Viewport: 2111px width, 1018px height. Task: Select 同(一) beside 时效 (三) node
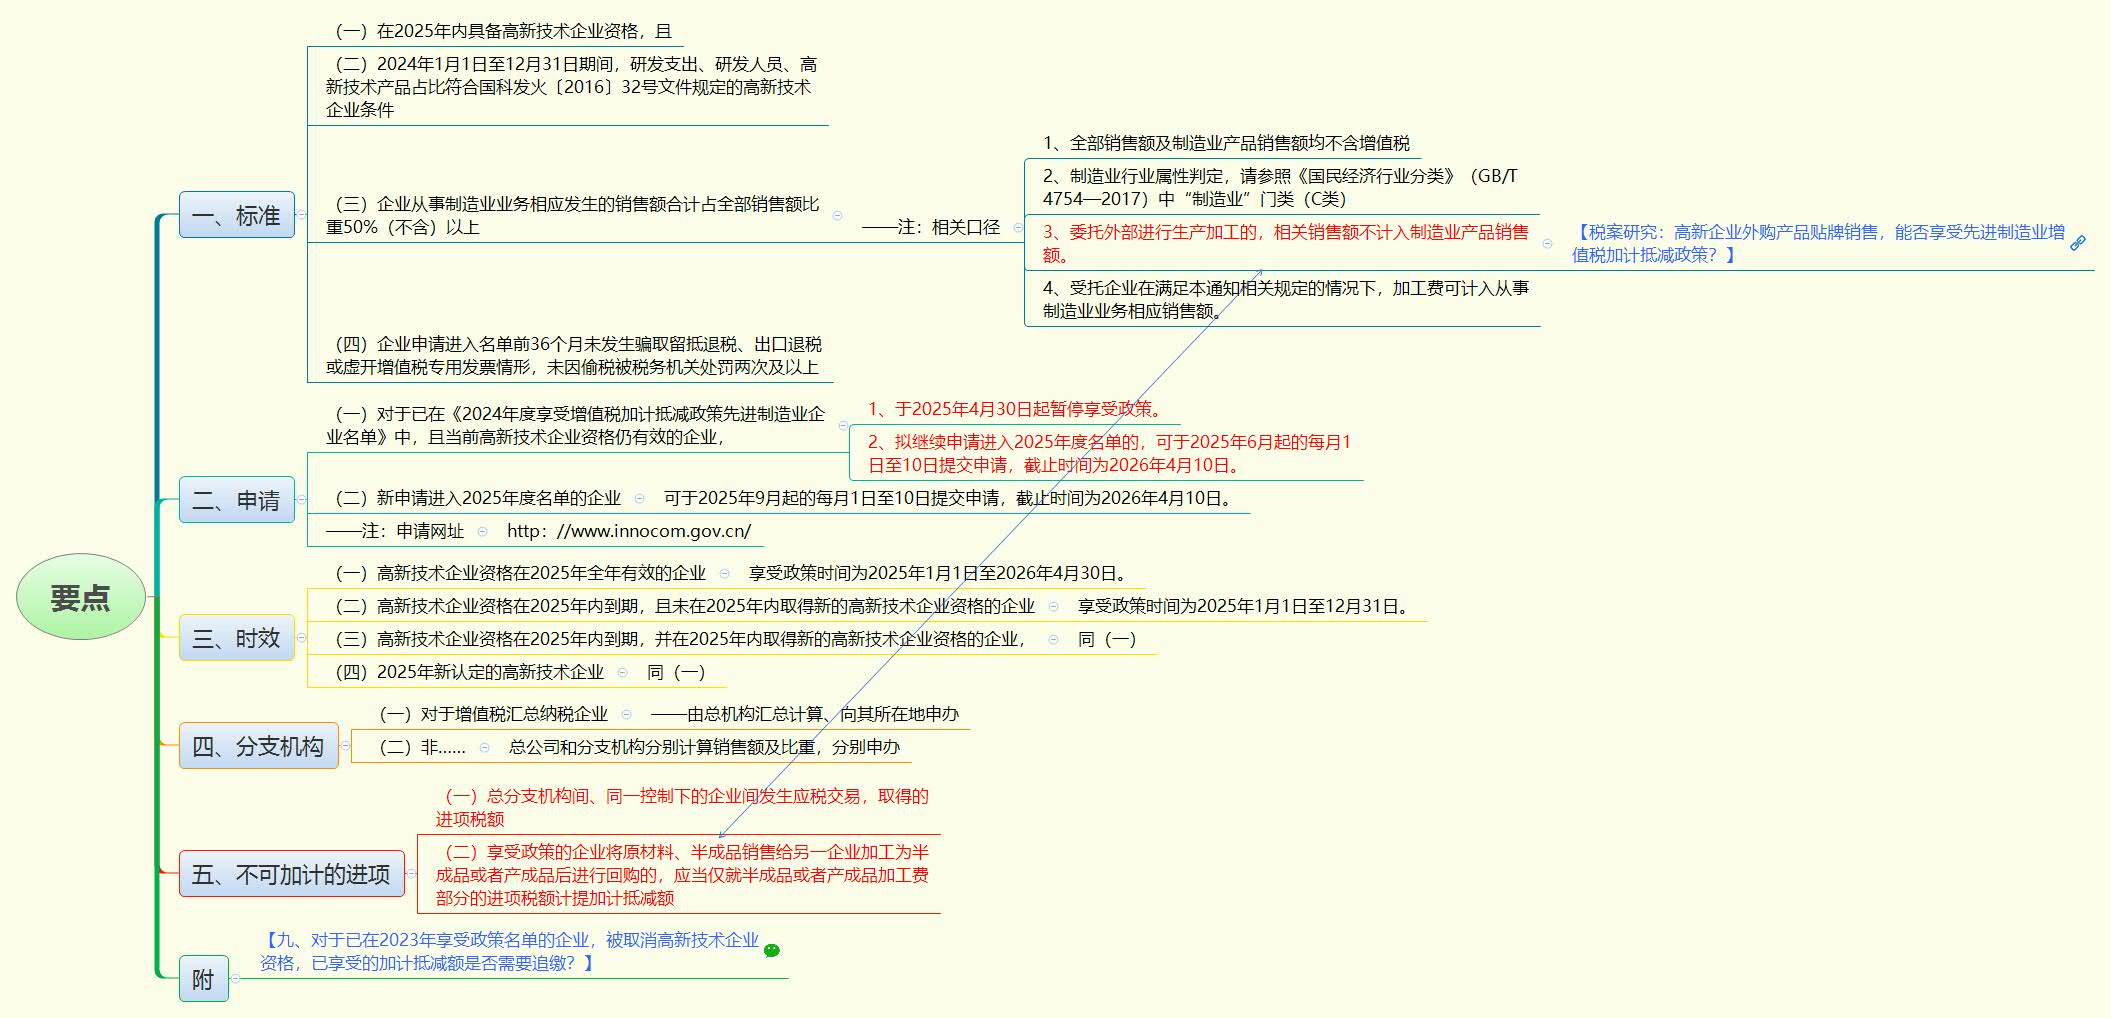tap(1107, 639)
